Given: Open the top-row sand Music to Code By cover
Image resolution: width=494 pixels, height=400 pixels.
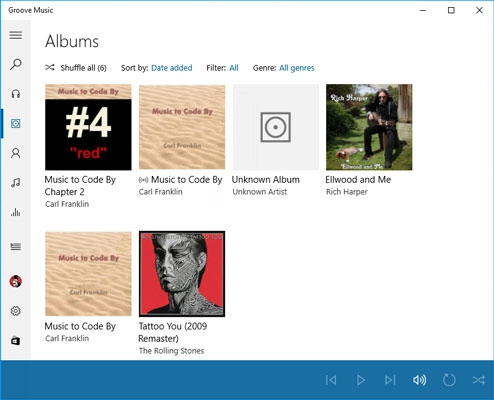Looking at the screenshot, I should (x=182, y=127).
